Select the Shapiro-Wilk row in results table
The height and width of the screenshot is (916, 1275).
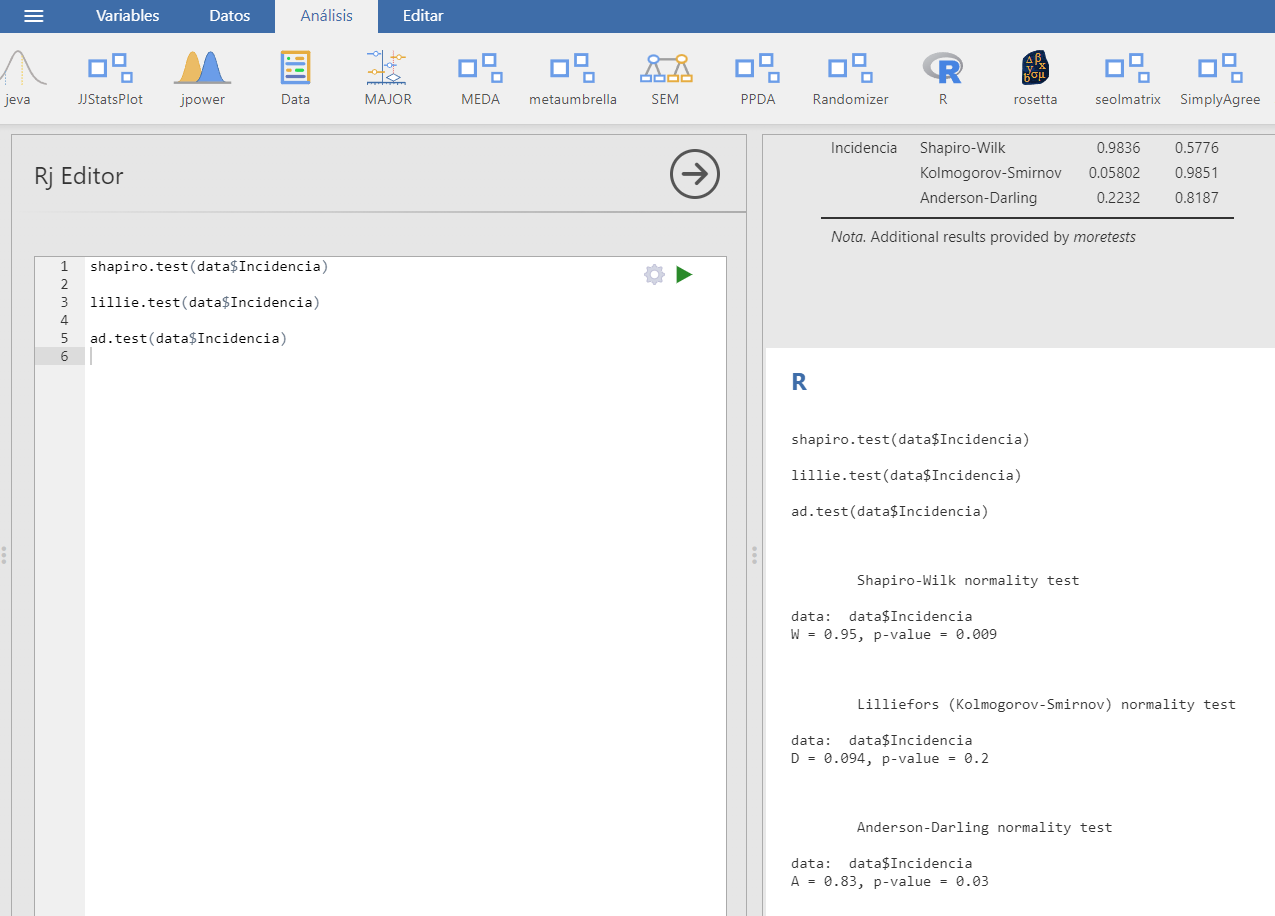(1027, 148)
